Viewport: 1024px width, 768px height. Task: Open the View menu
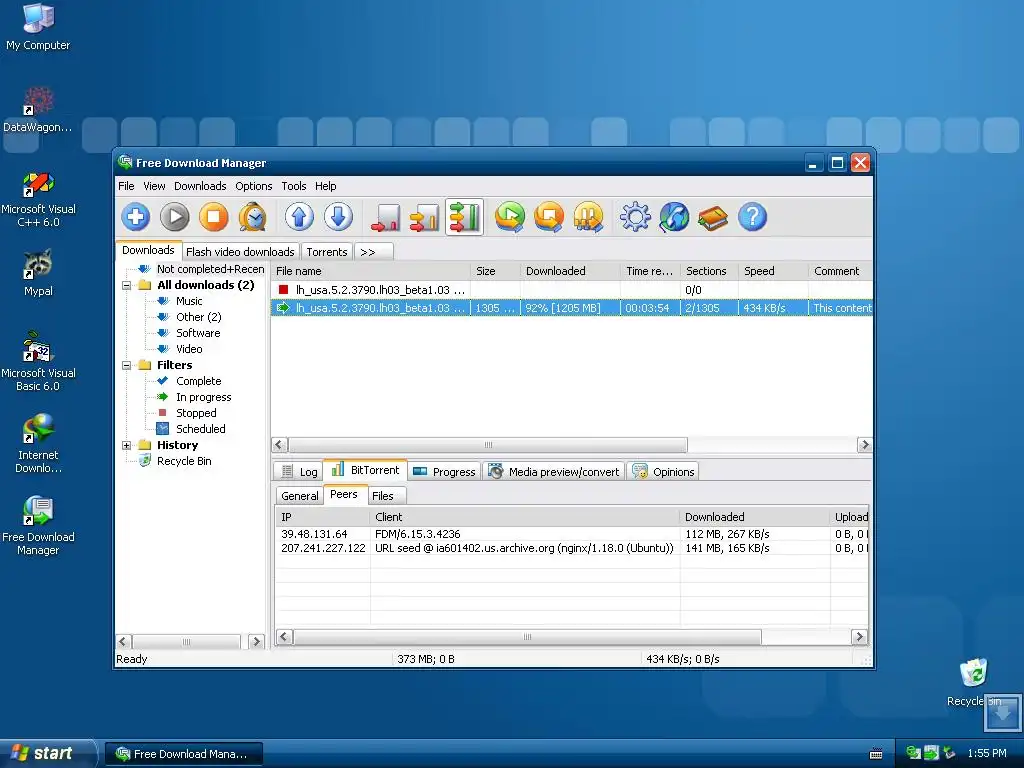[x=154, y=186]
